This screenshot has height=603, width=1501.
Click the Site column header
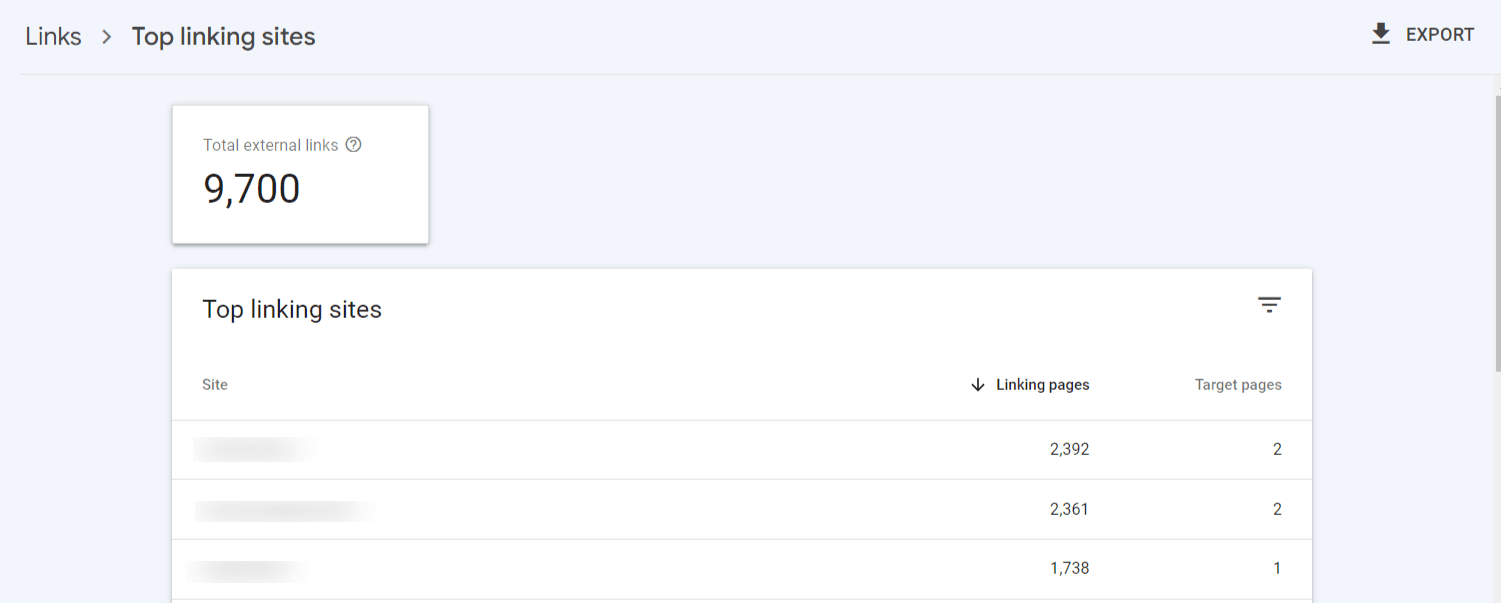[215, 385]
